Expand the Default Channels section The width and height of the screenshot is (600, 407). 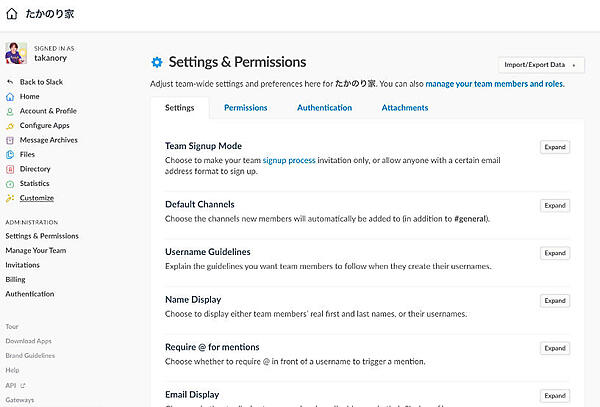[x=555, y=205]
